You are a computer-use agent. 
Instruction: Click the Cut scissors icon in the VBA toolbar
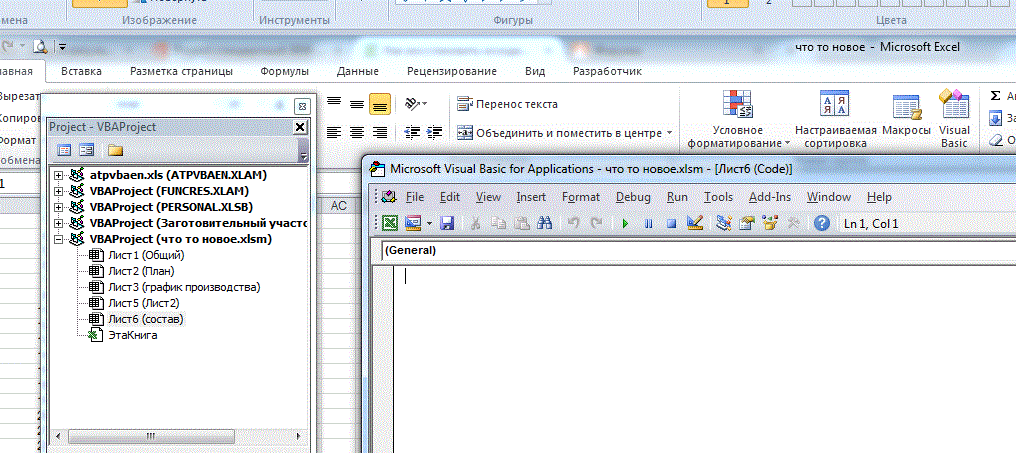click(476, 224)
